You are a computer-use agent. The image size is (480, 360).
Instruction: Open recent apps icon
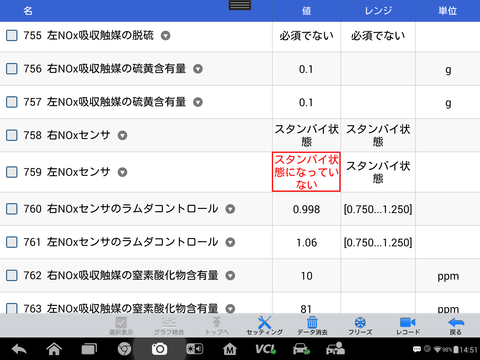(x=89, y=349)
